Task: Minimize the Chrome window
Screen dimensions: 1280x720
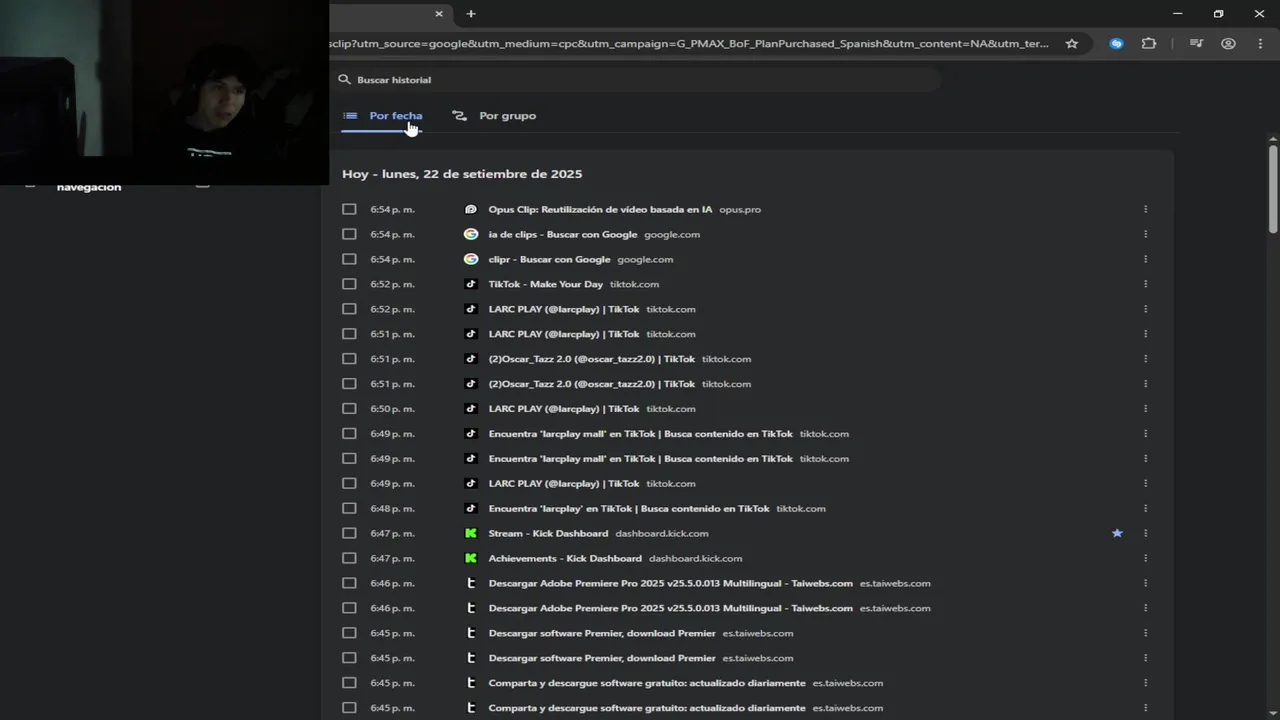Action: point(1177,14)
